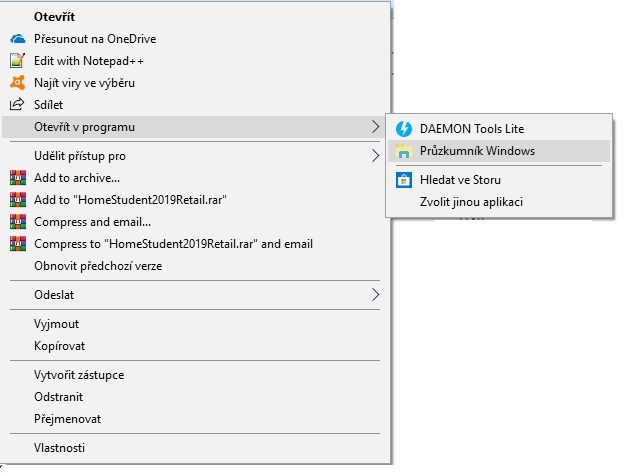This screenshot has height=475, width=625.
Task: Click the Průzkumník Windows folder icon
Action: (x=404, y=151)
